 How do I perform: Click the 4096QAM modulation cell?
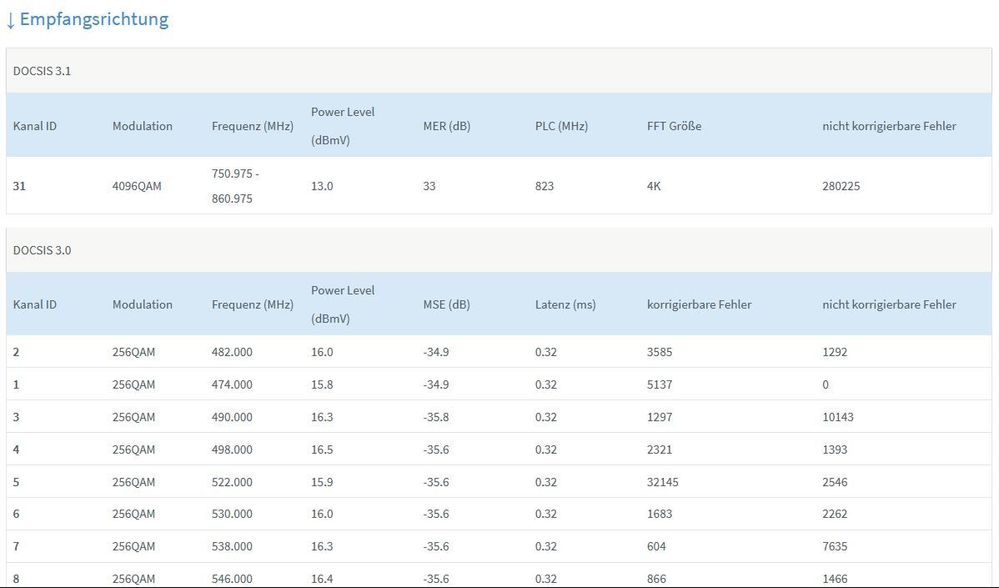[x=135, y=186]
